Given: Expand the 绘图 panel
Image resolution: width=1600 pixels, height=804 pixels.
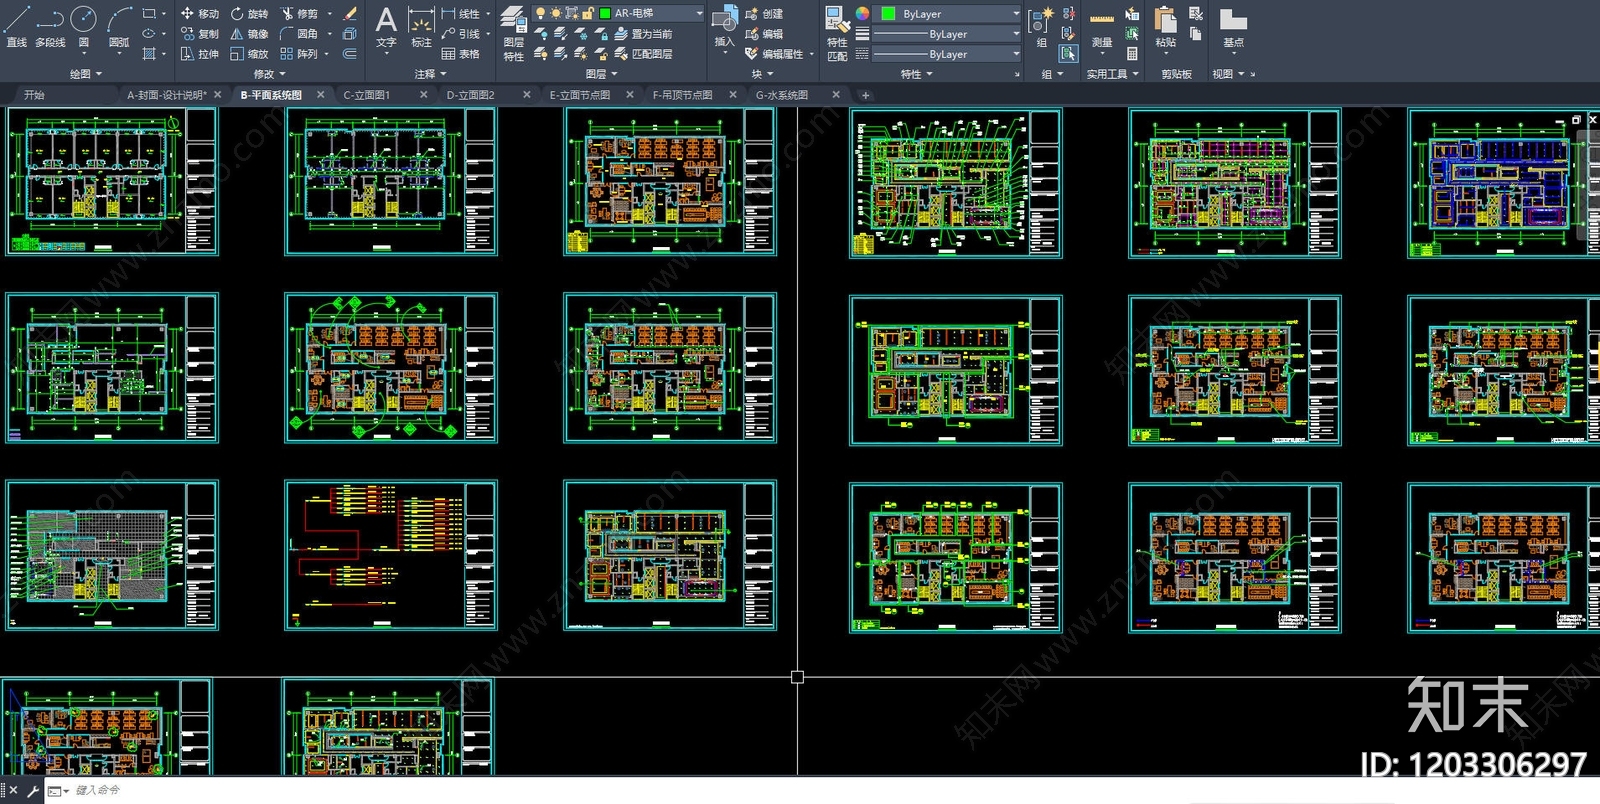Looking at the screenshot, I should pos(86,74).
